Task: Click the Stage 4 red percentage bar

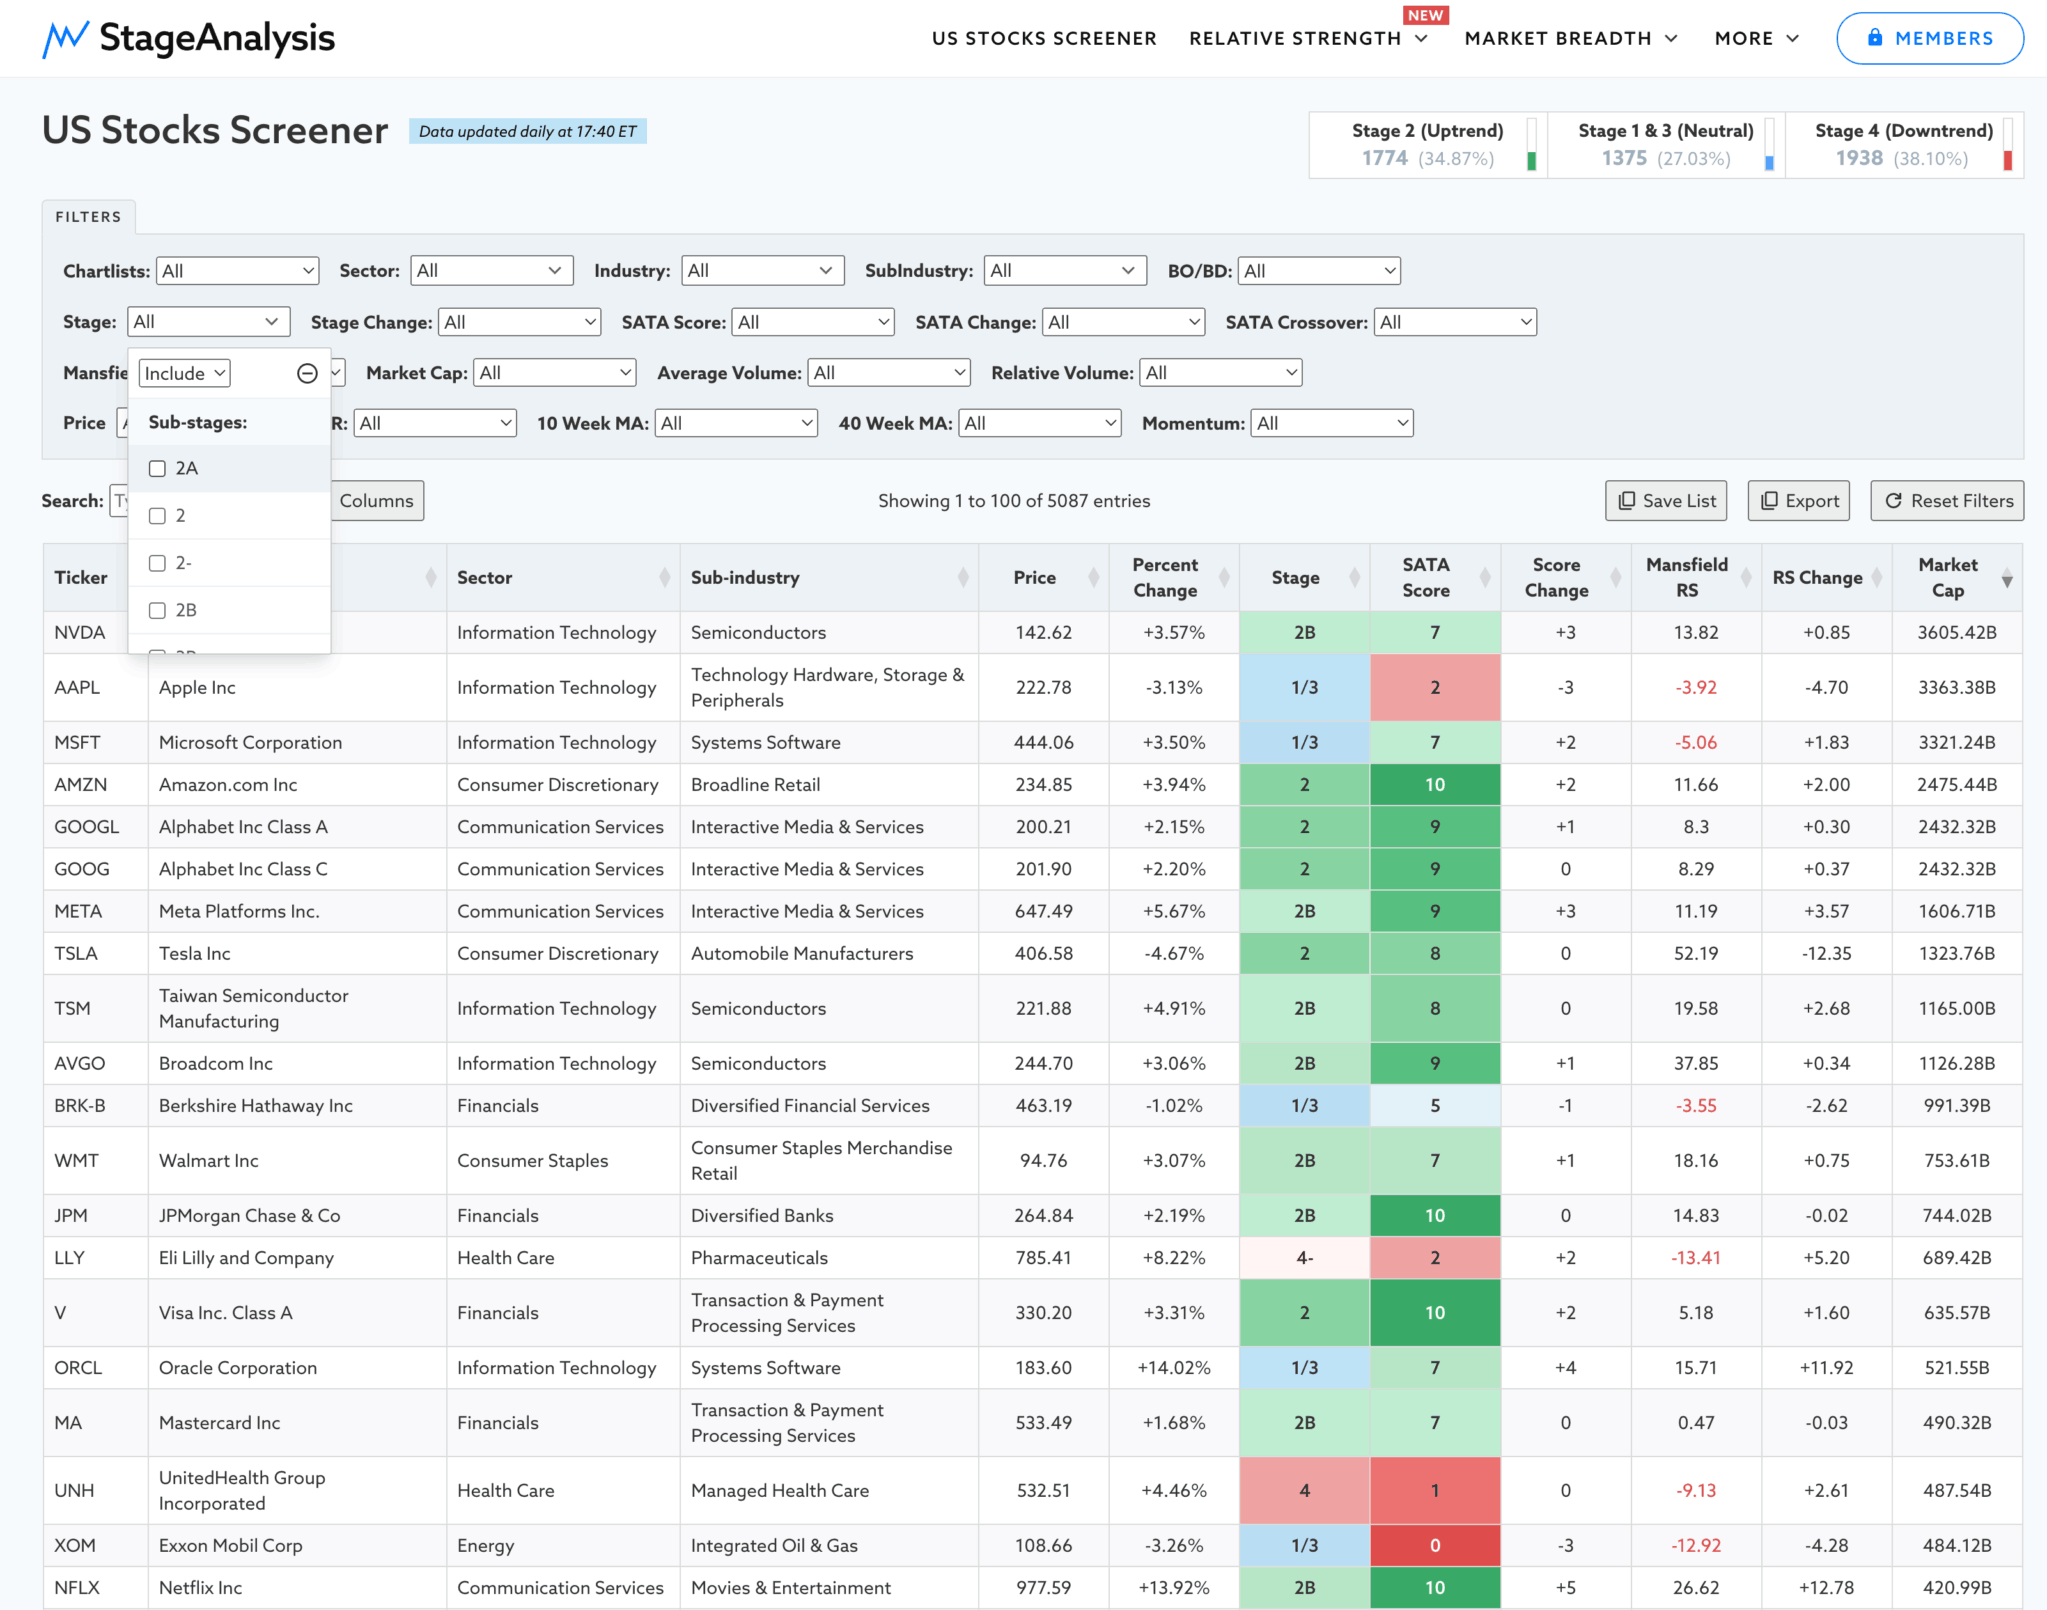Action: 2007,160
